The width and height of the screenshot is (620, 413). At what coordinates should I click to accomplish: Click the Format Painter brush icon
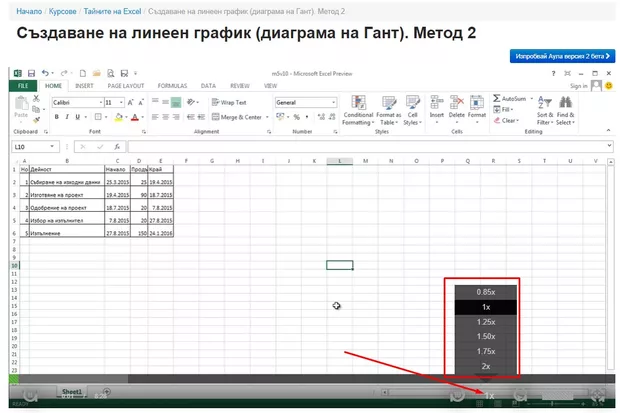[x=36, y=119]
